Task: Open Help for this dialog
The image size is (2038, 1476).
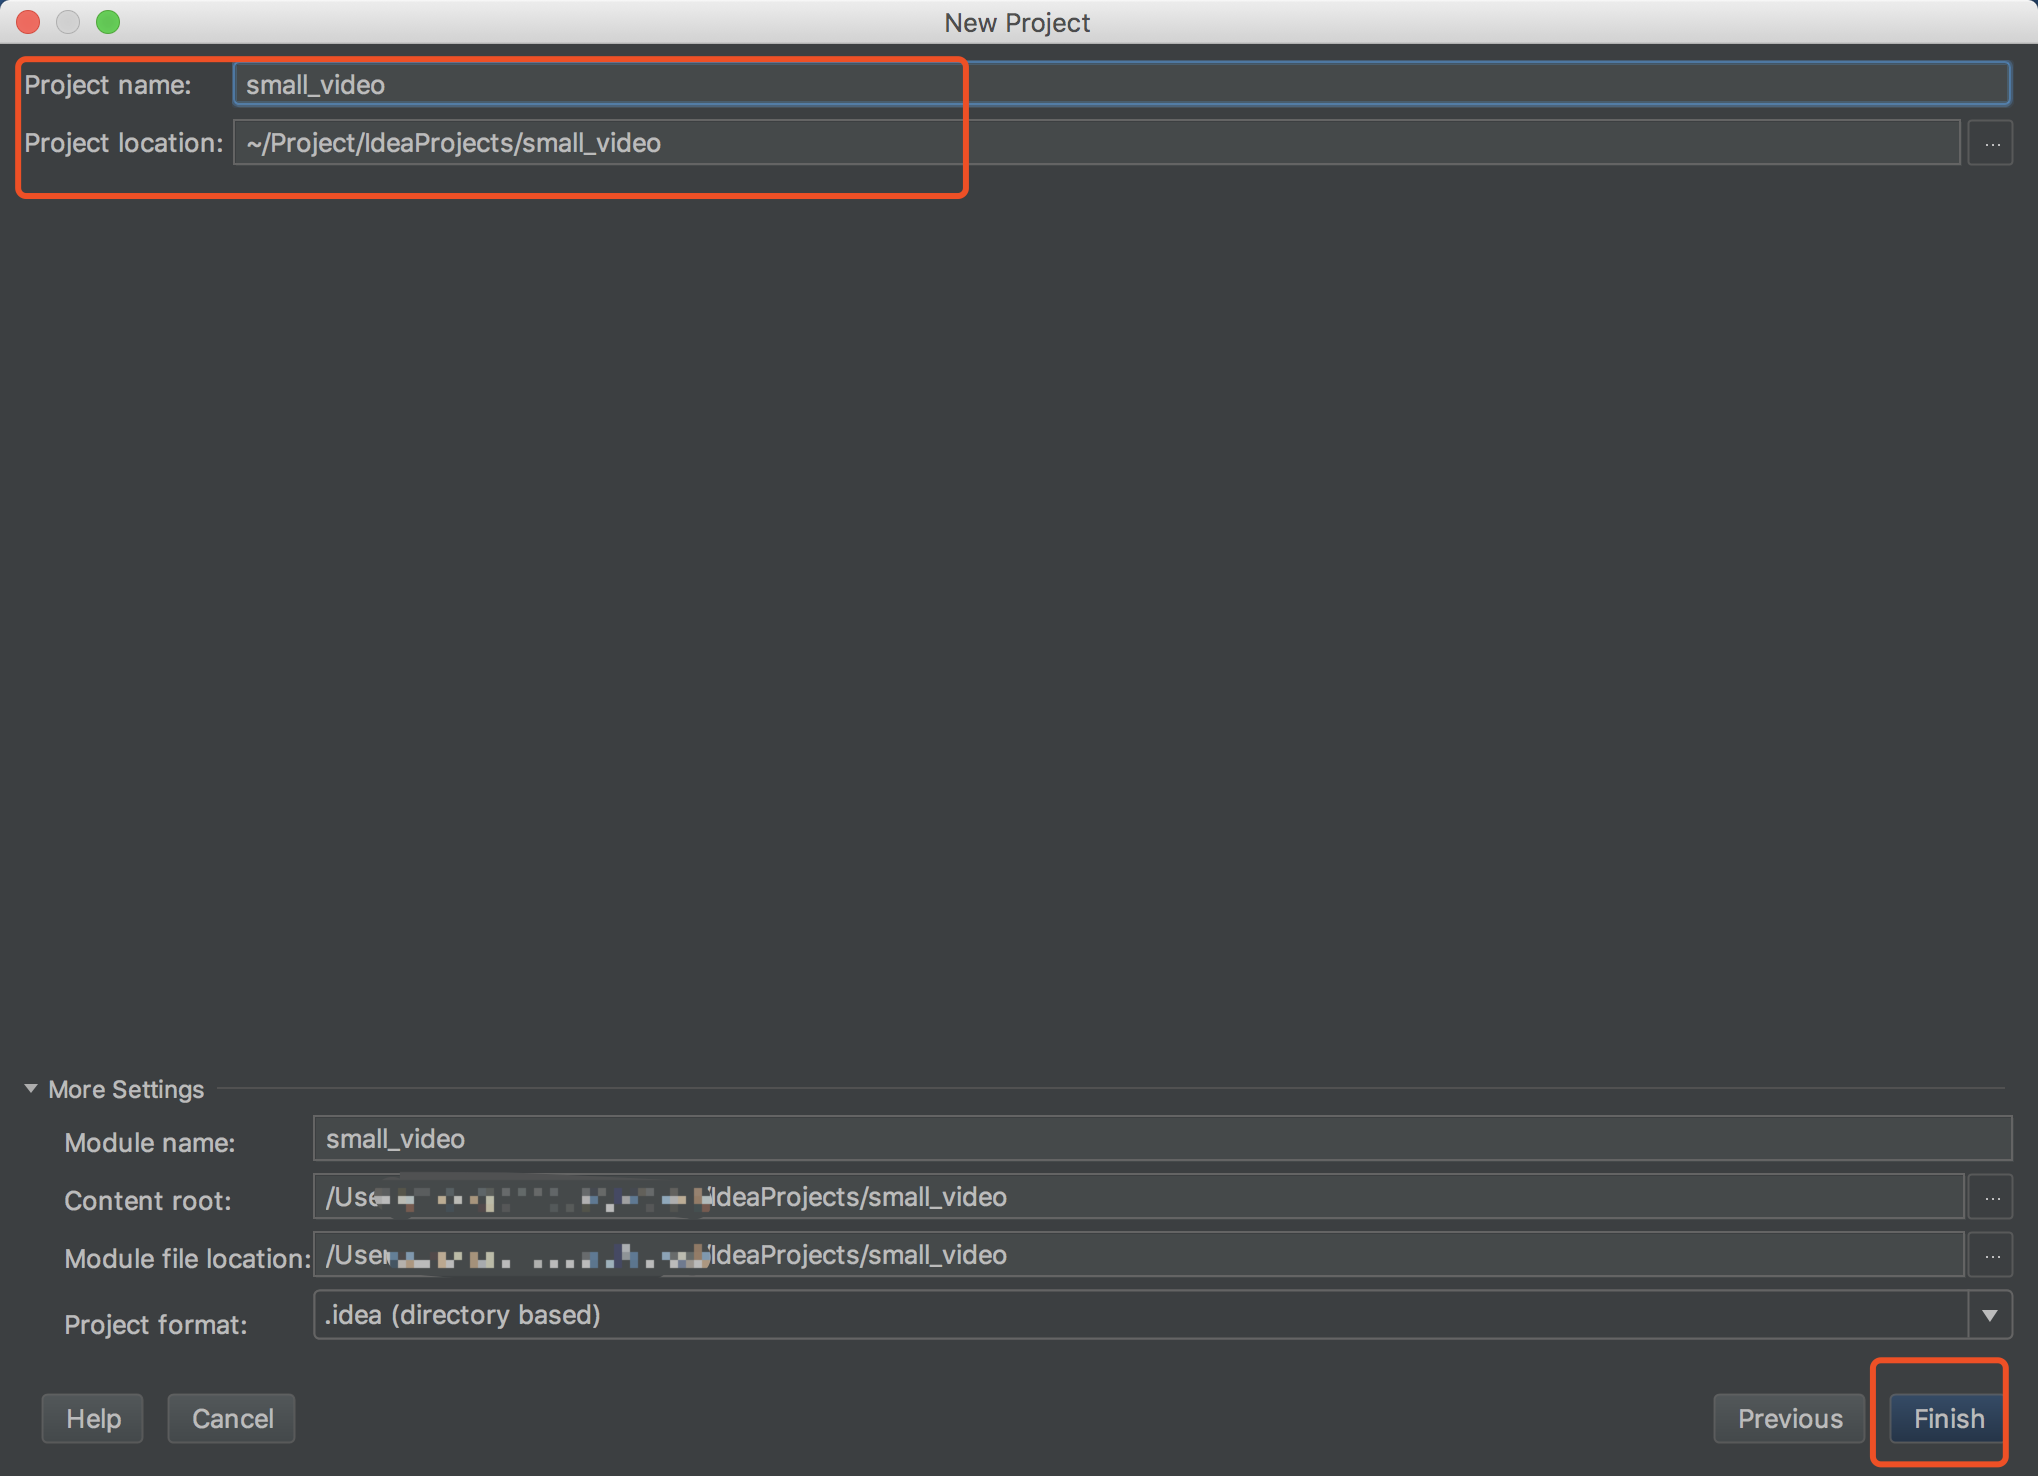Action: (x=93, y=1418)
